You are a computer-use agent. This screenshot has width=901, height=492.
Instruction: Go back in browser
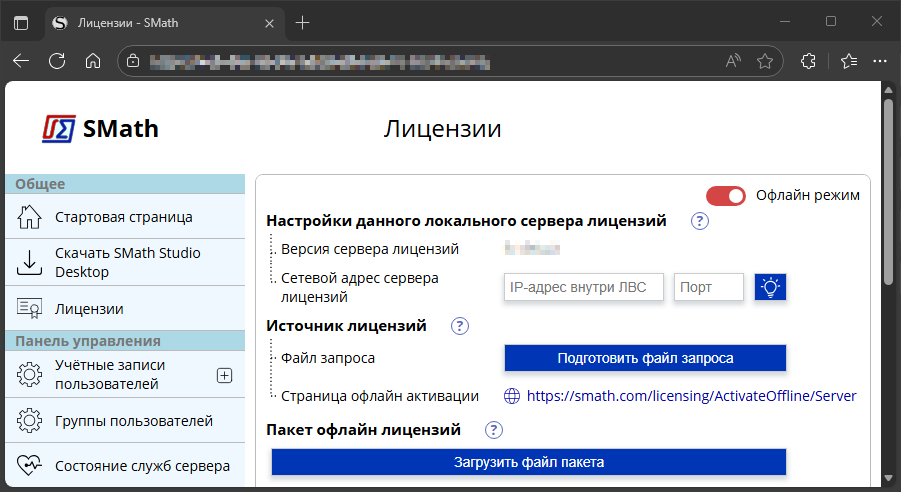click(x=21, y=61)
